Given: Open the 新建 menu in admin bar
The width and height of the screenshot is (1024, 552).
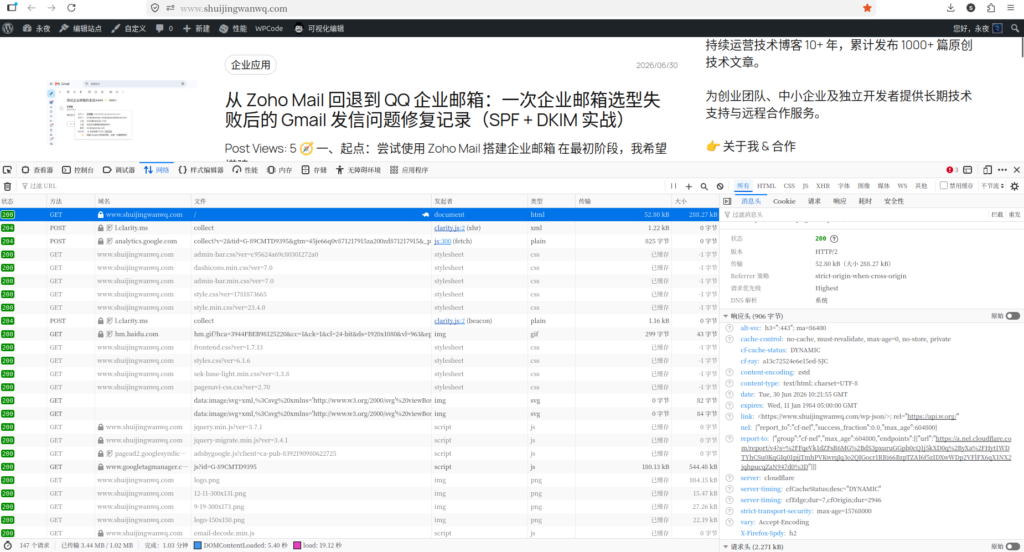Looking at the screenshot, I should (197, 28).
